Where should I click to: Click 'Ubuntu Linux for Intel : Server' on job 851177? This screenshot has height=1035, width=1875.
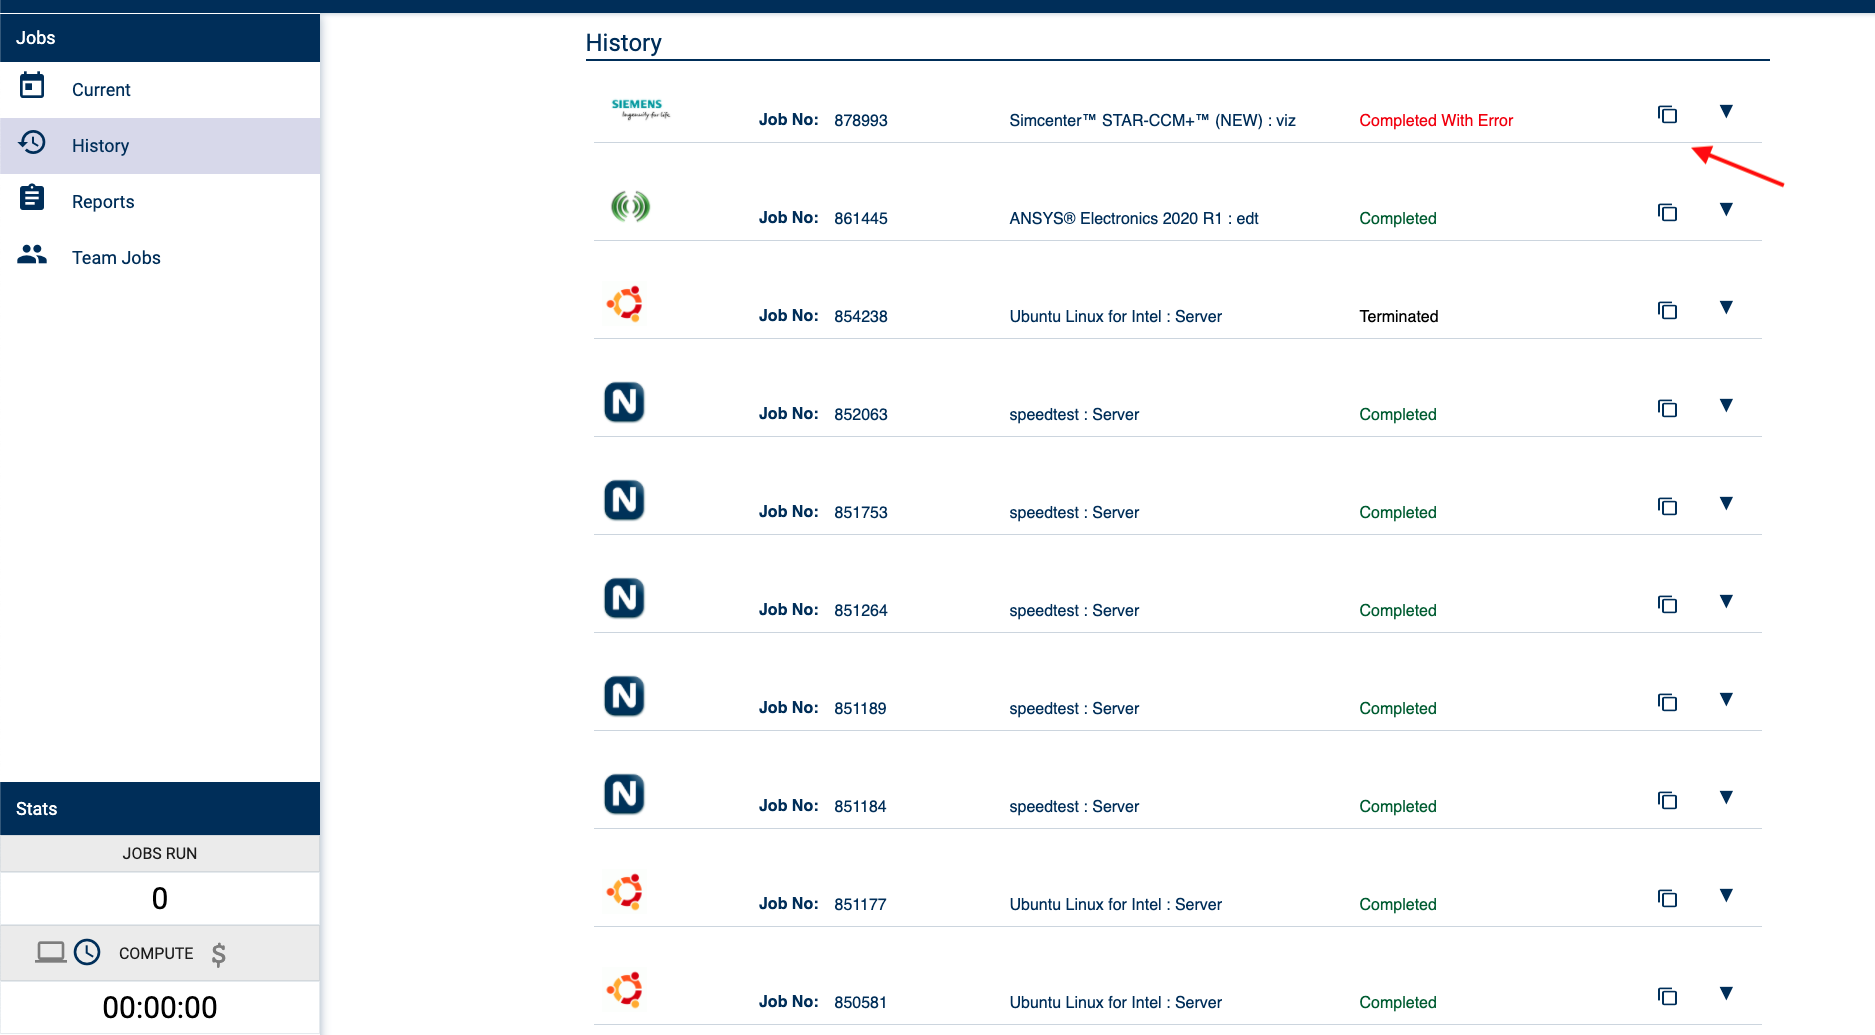click(1116, 904)
